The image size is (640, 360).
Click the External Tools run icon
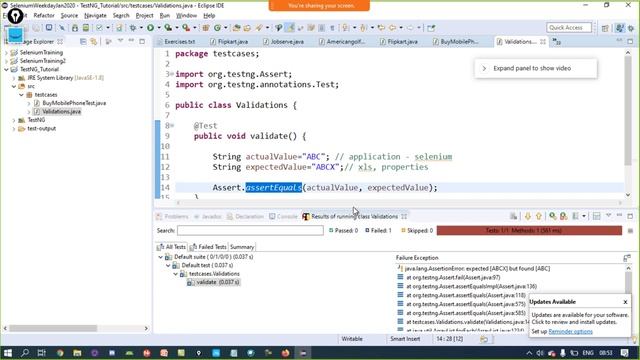point(186,28)
